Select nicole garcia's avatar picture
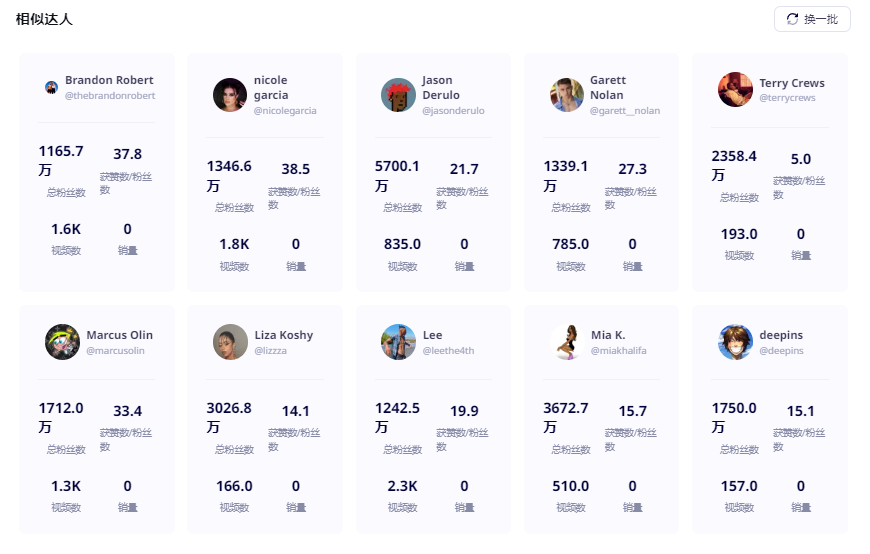Viewport: 870px width, 554px height. pos(230,95)
